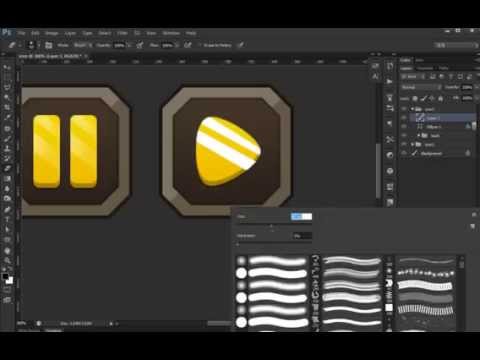Toggle the Brush panel from the options bar

click(49, 45)
